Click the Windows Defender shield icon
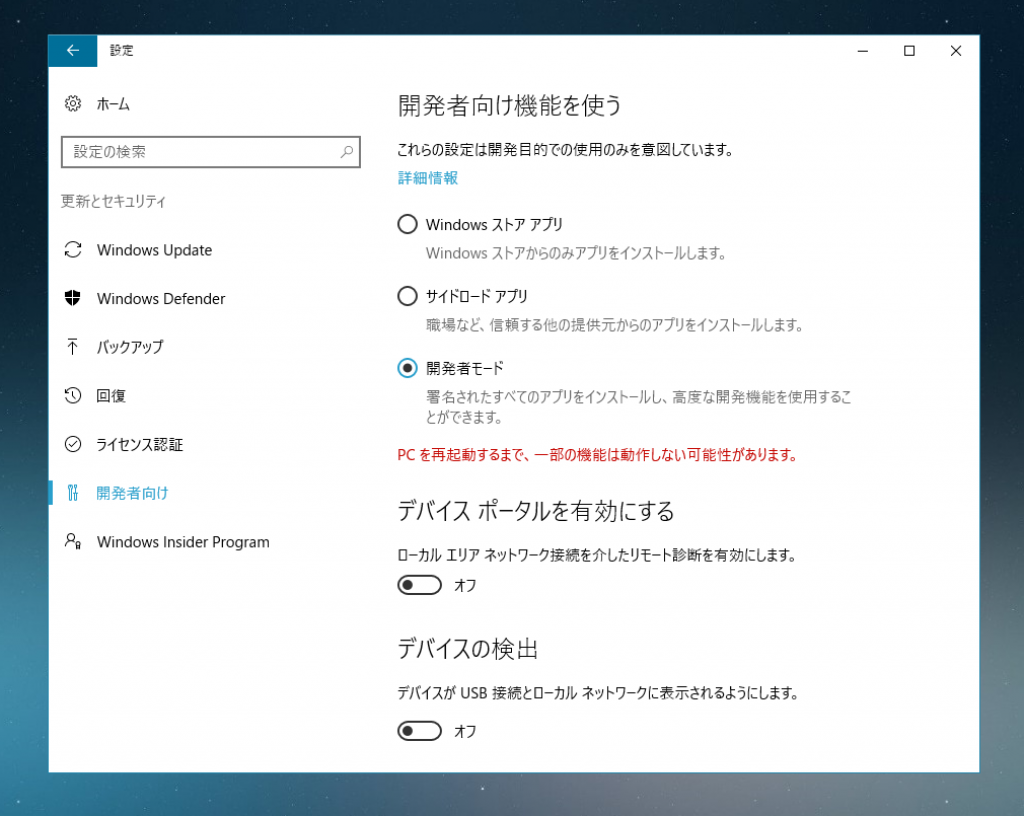The width and height of the screenshot is (1024, 816). coord(71,298)
